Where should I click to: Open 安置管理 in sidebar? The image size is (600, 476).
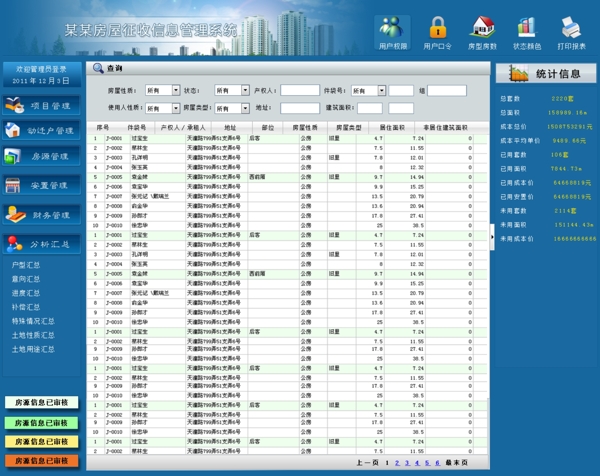pyautogui.click(x=41, y=185)
